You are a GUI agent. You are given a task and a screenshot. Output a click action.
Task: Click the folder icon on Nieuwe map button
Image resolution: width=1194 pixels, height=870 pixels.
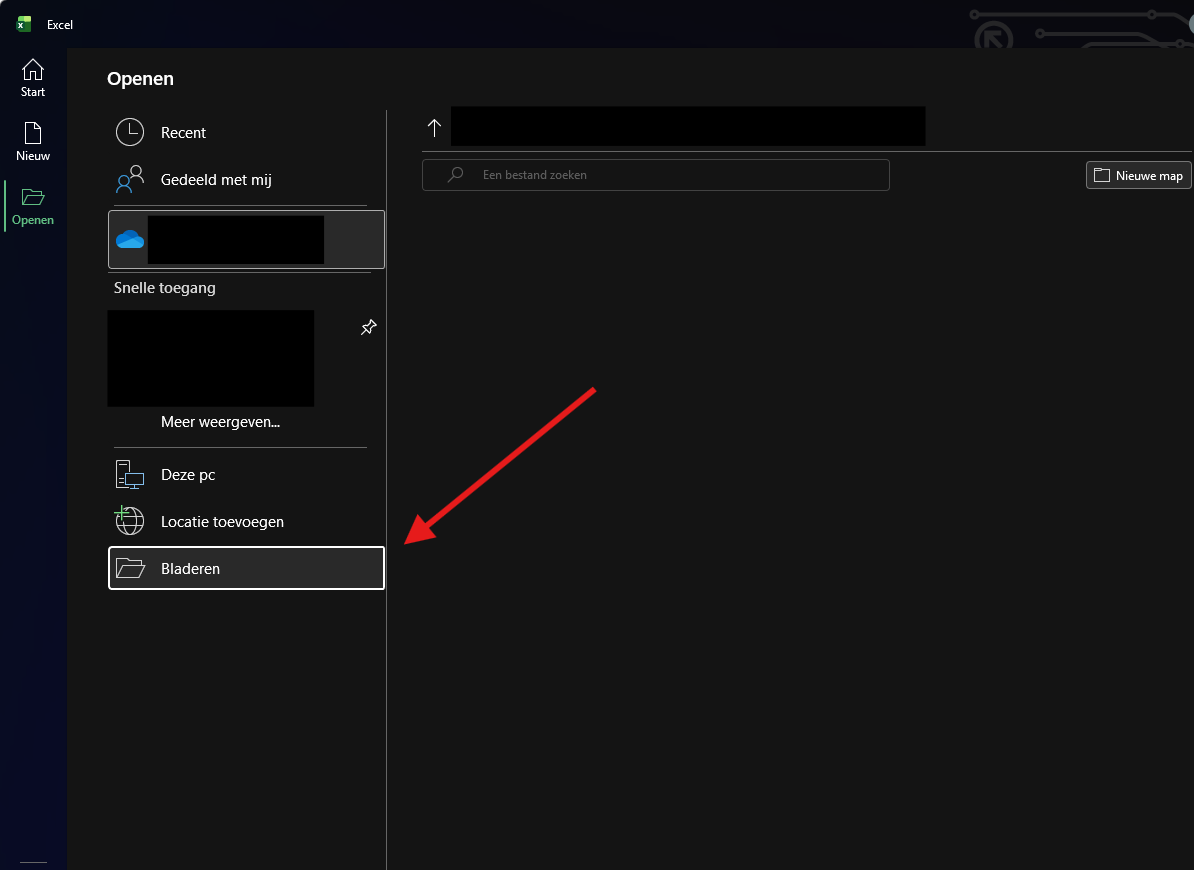point(1102,176)
